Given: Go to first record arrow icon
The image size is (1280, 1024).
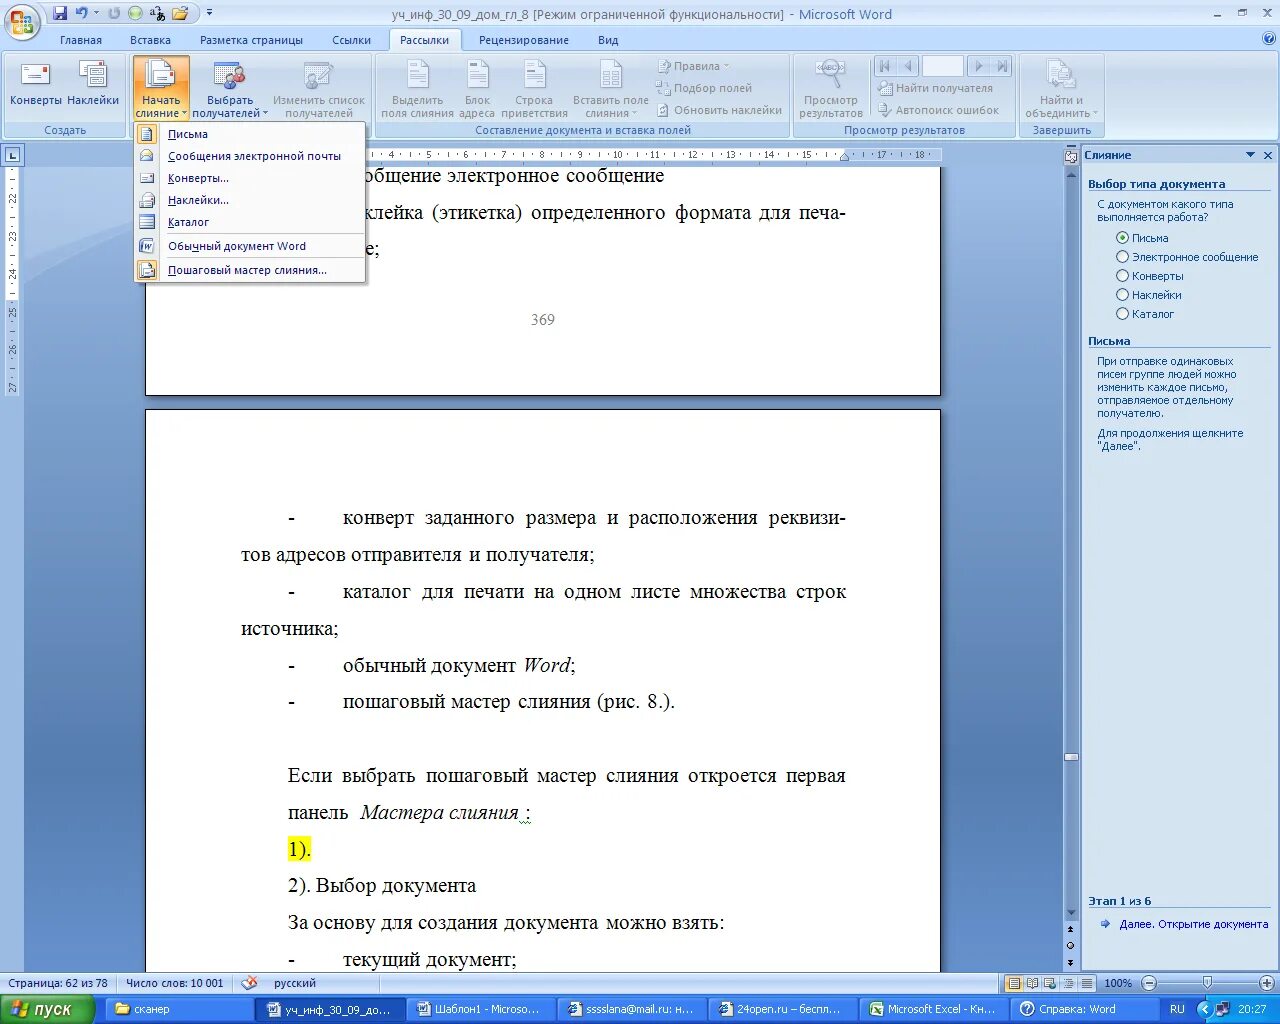Looking at the screenshot, I should (885, 66).
